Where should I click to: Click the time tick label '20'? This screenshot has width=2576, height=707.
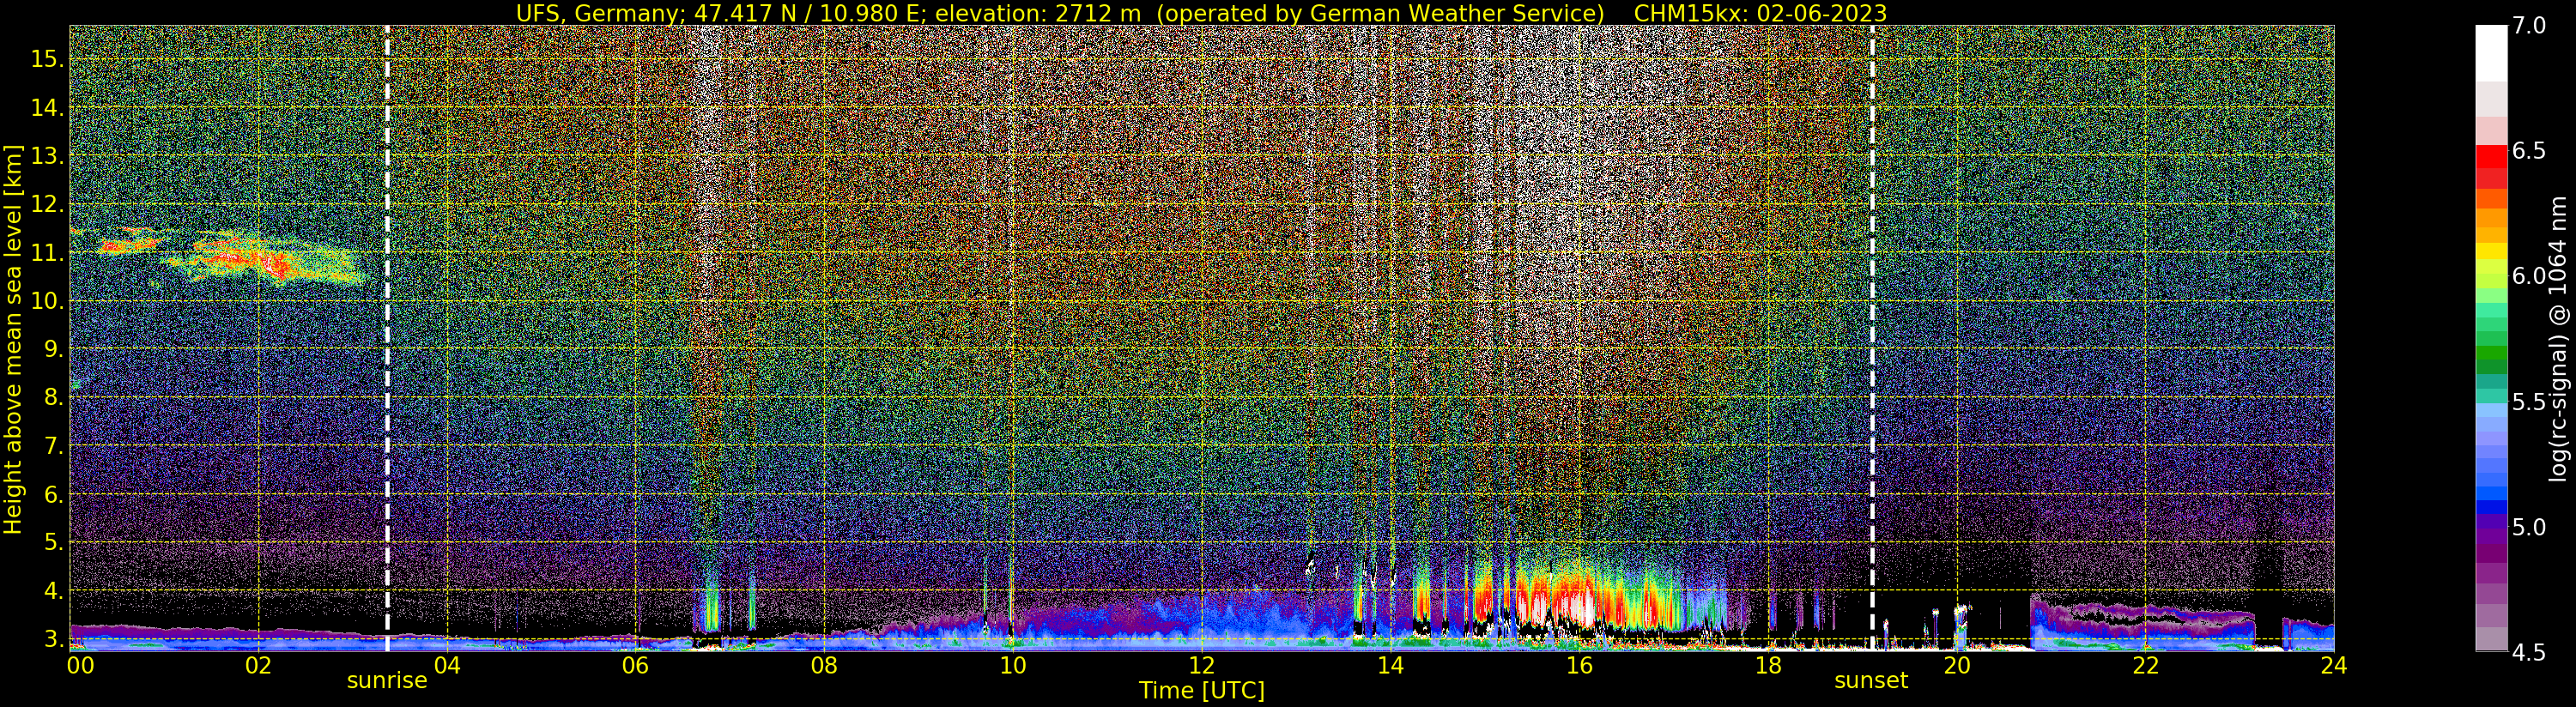click(1956, 665)
